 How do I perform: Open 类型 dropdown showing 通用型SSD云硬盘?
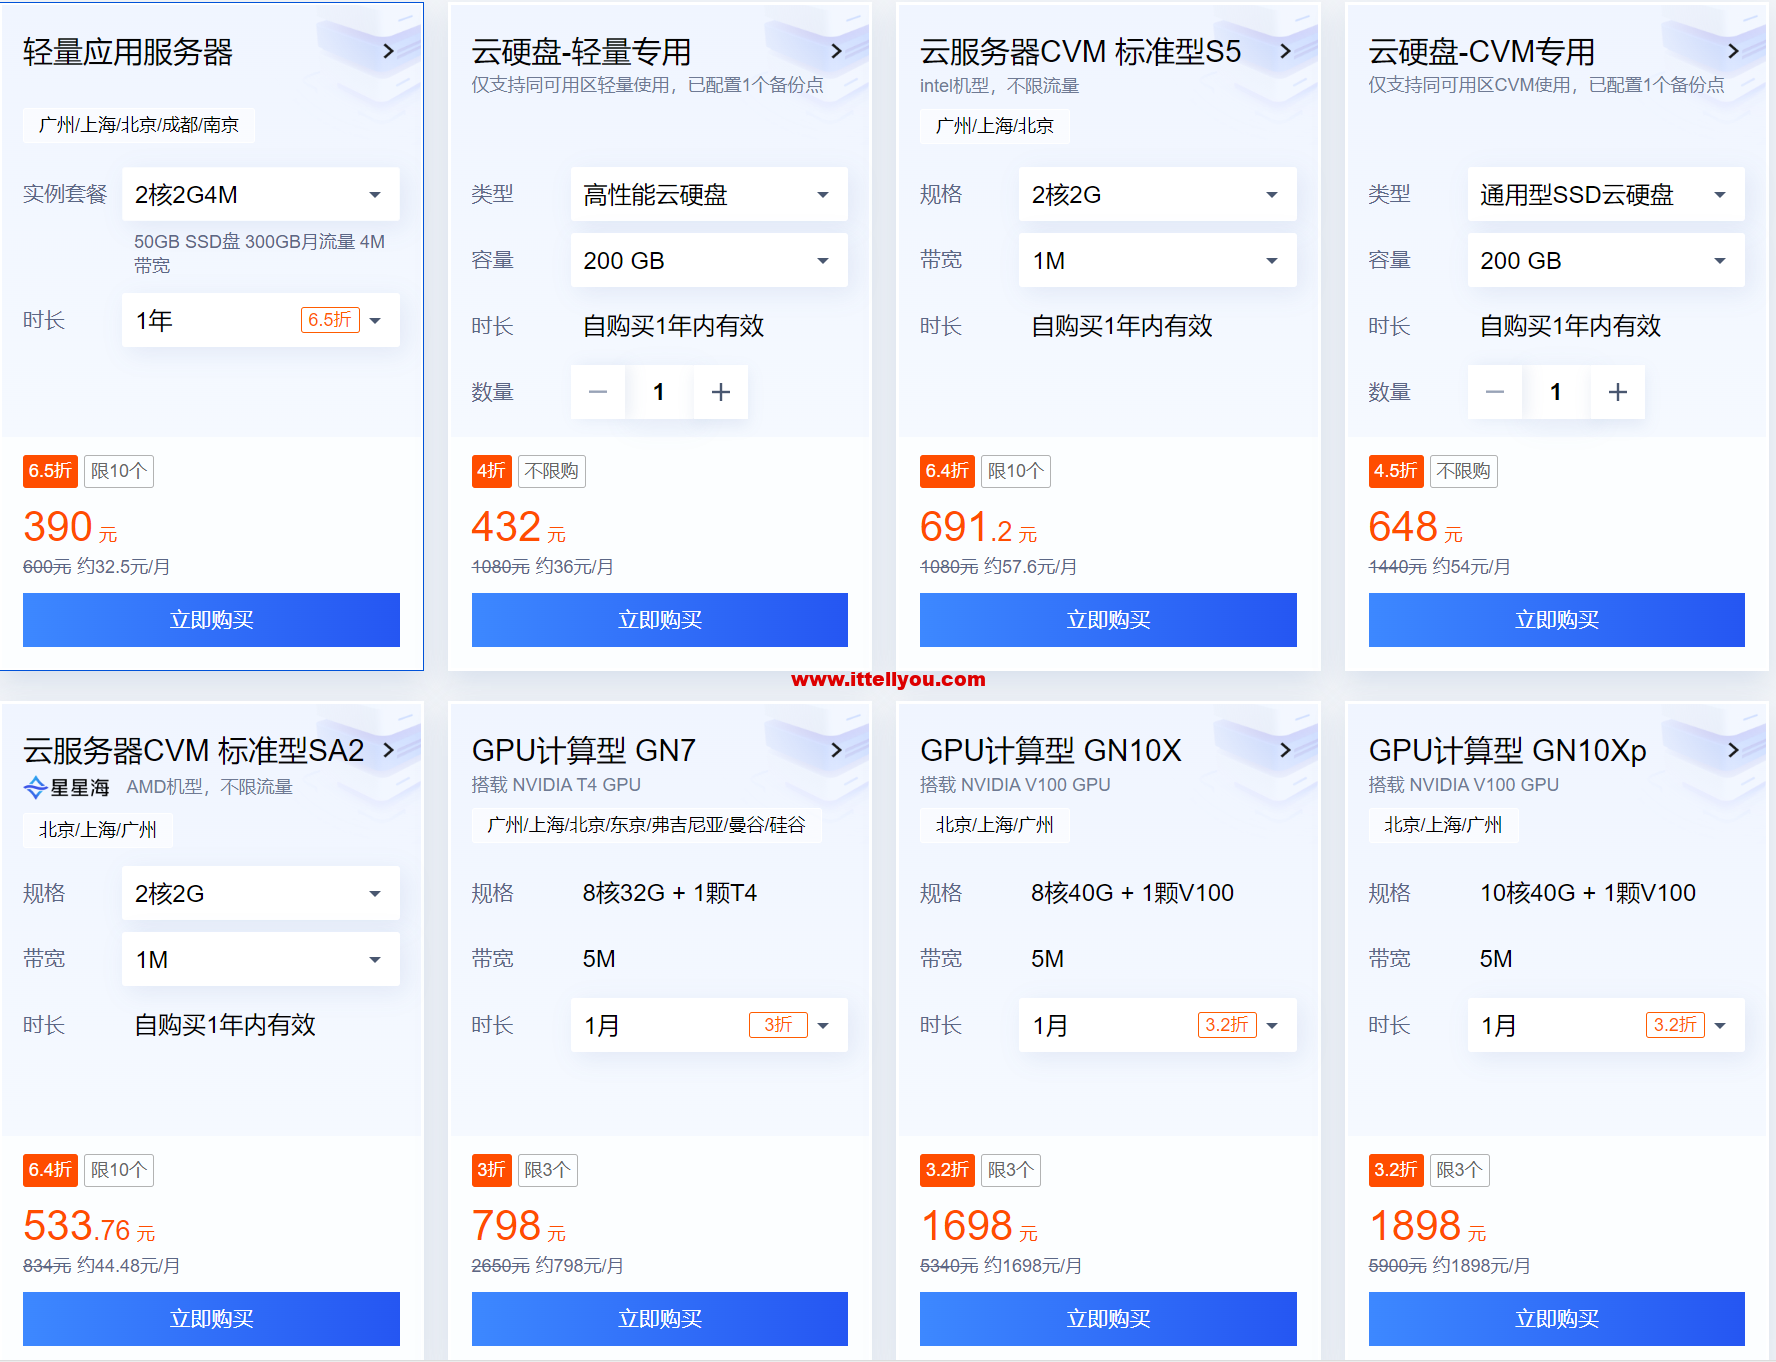click(1606, 194)
